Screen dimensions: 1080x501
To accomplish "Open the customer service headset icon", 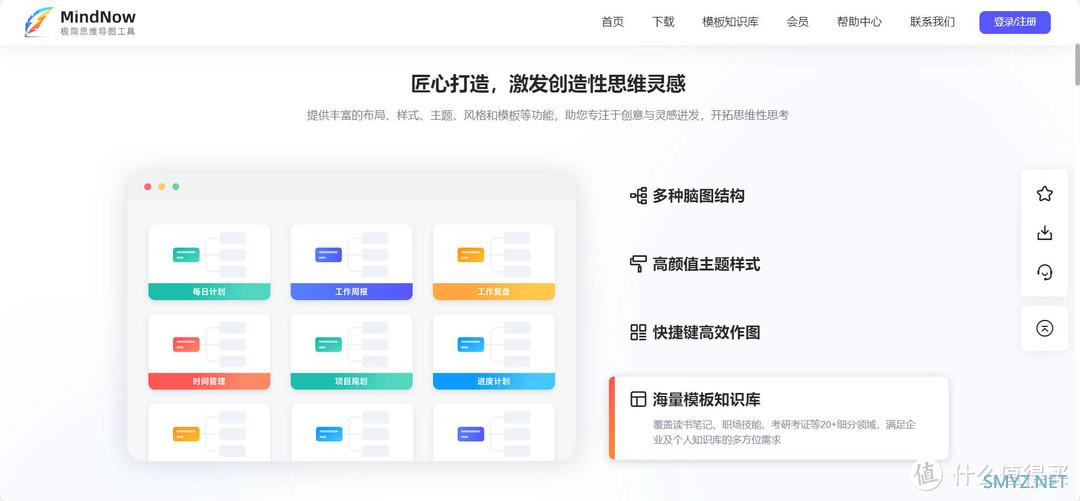I will point(1044,272).
